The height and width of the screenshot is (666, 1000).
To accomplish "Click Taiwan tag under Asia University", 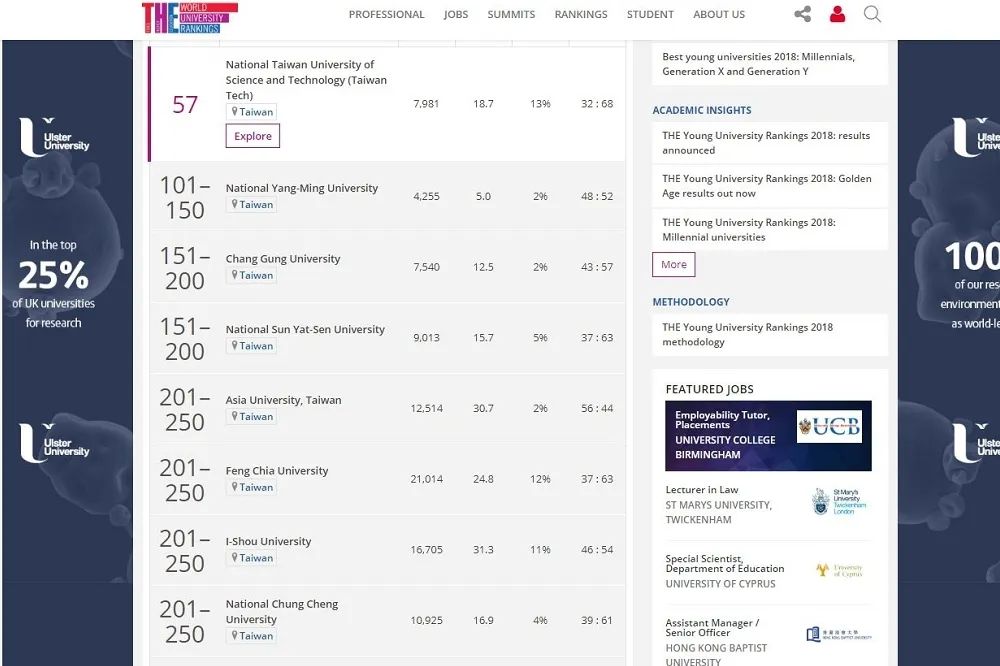I will click(251, 417).
